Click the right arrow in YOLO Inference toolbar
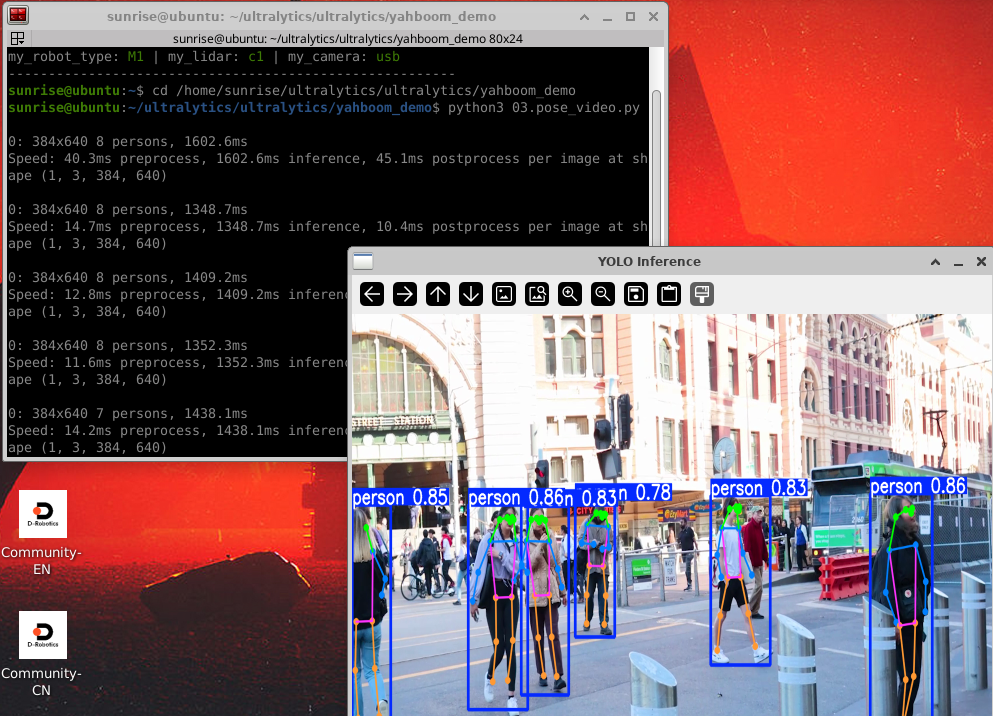This screenshot has width=993, height=716. point(405,294)
